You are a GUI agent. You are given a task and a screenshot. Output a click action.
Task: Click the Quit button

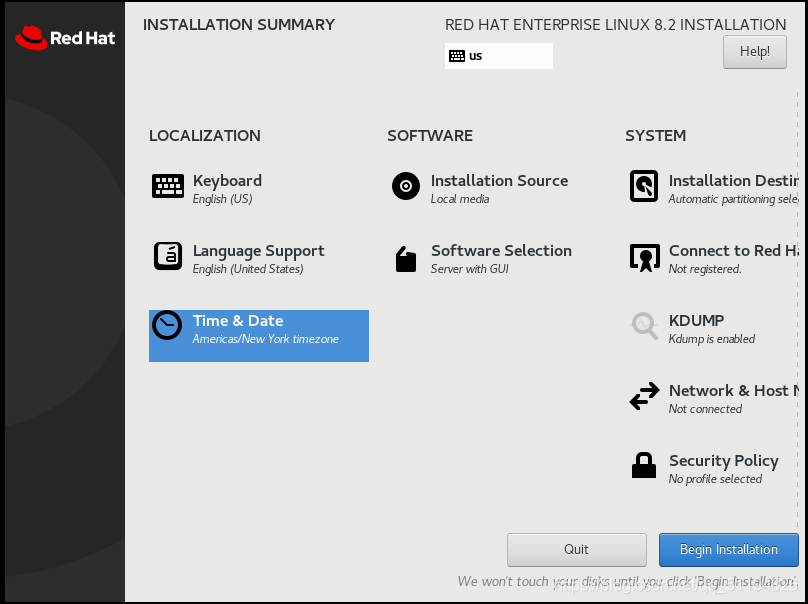(x=577, y=550)
